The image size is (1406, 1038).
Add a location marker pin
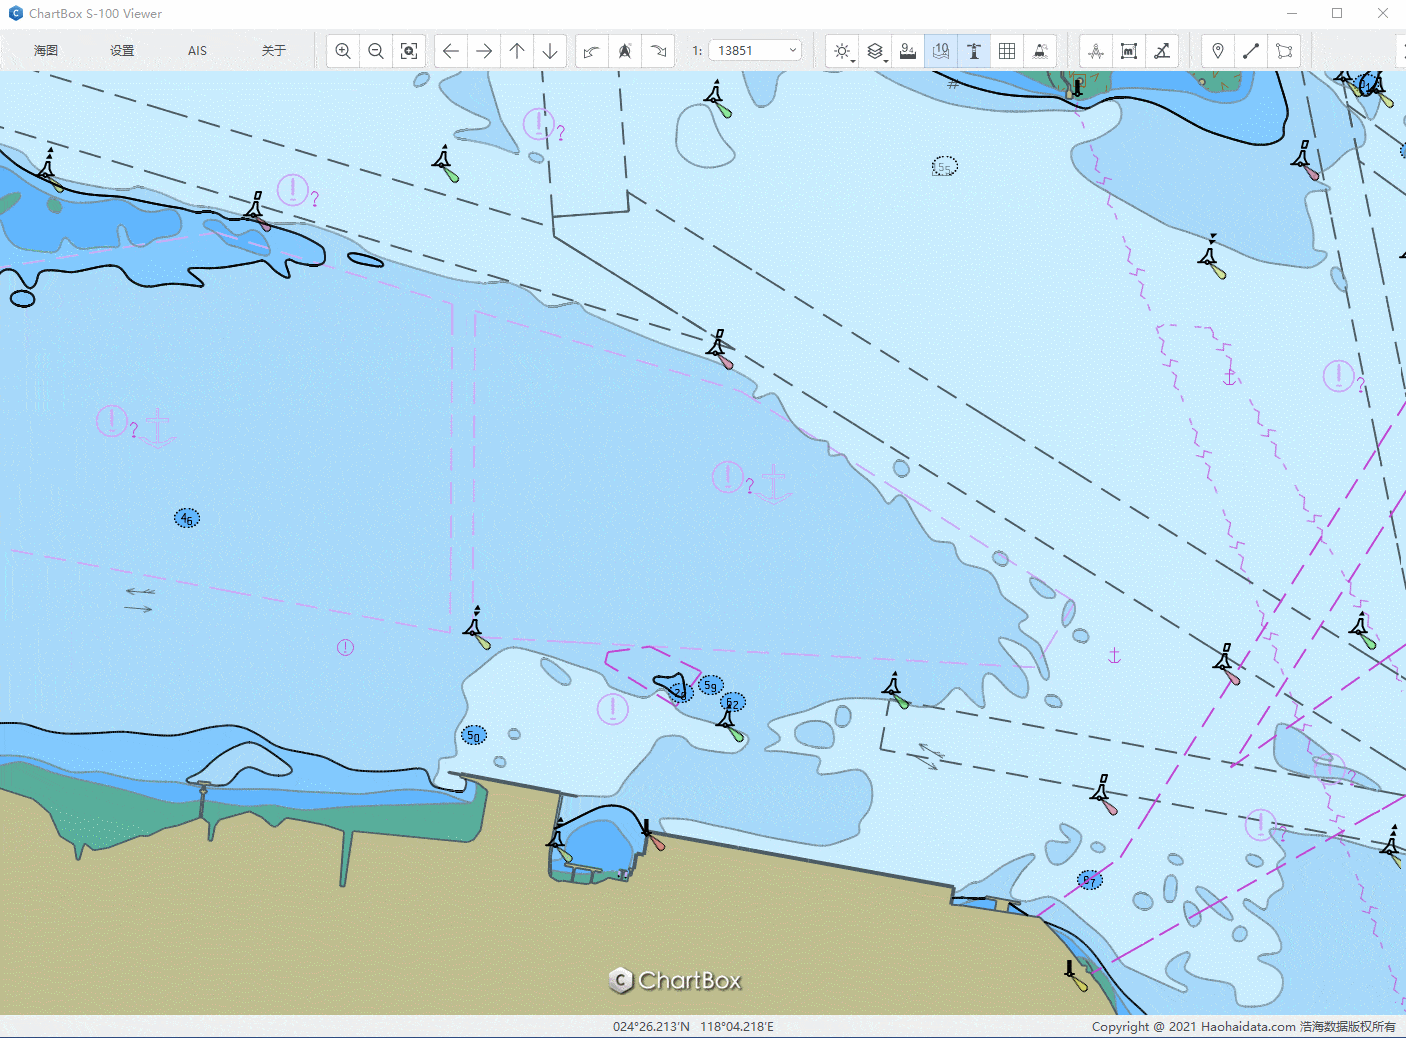click(x=1218, y=51)
